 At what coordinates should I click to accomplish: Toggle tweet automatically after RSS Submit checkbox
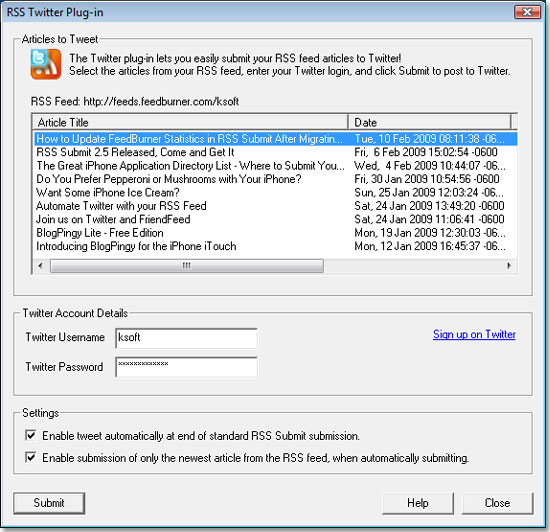(x=31, y=436)
